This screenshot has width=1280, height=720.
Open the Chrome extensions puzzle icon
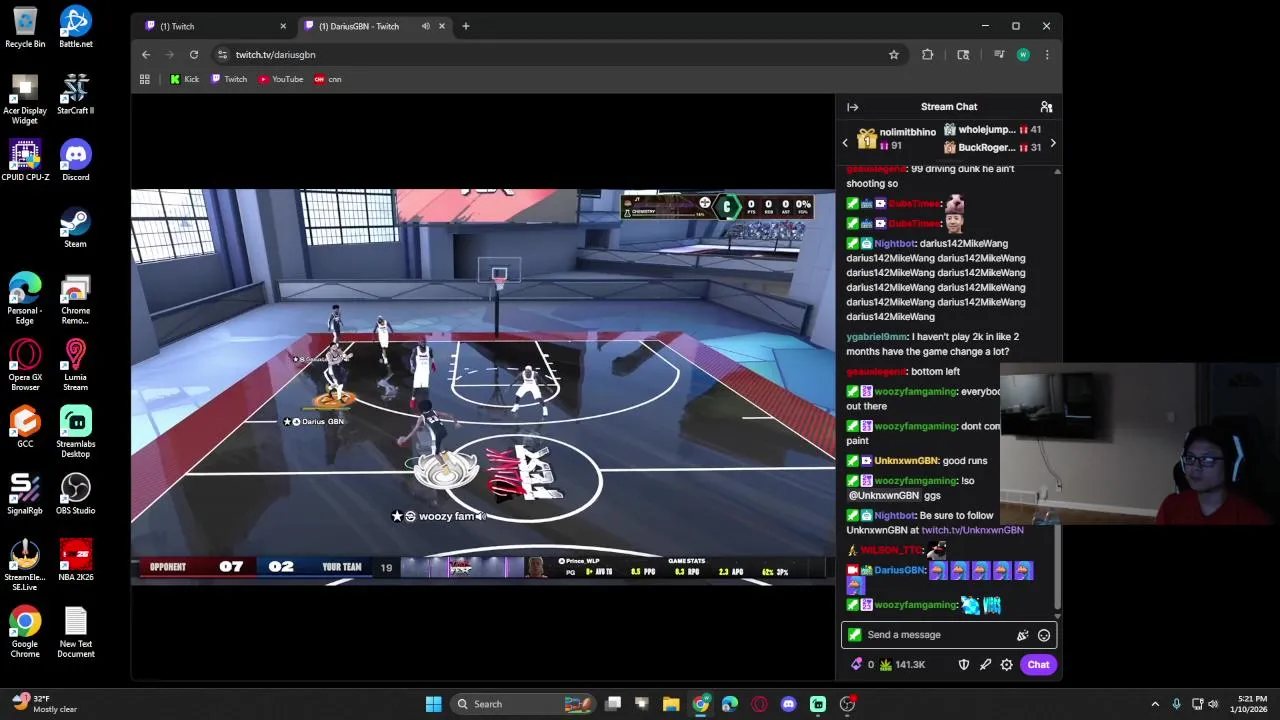928,55
